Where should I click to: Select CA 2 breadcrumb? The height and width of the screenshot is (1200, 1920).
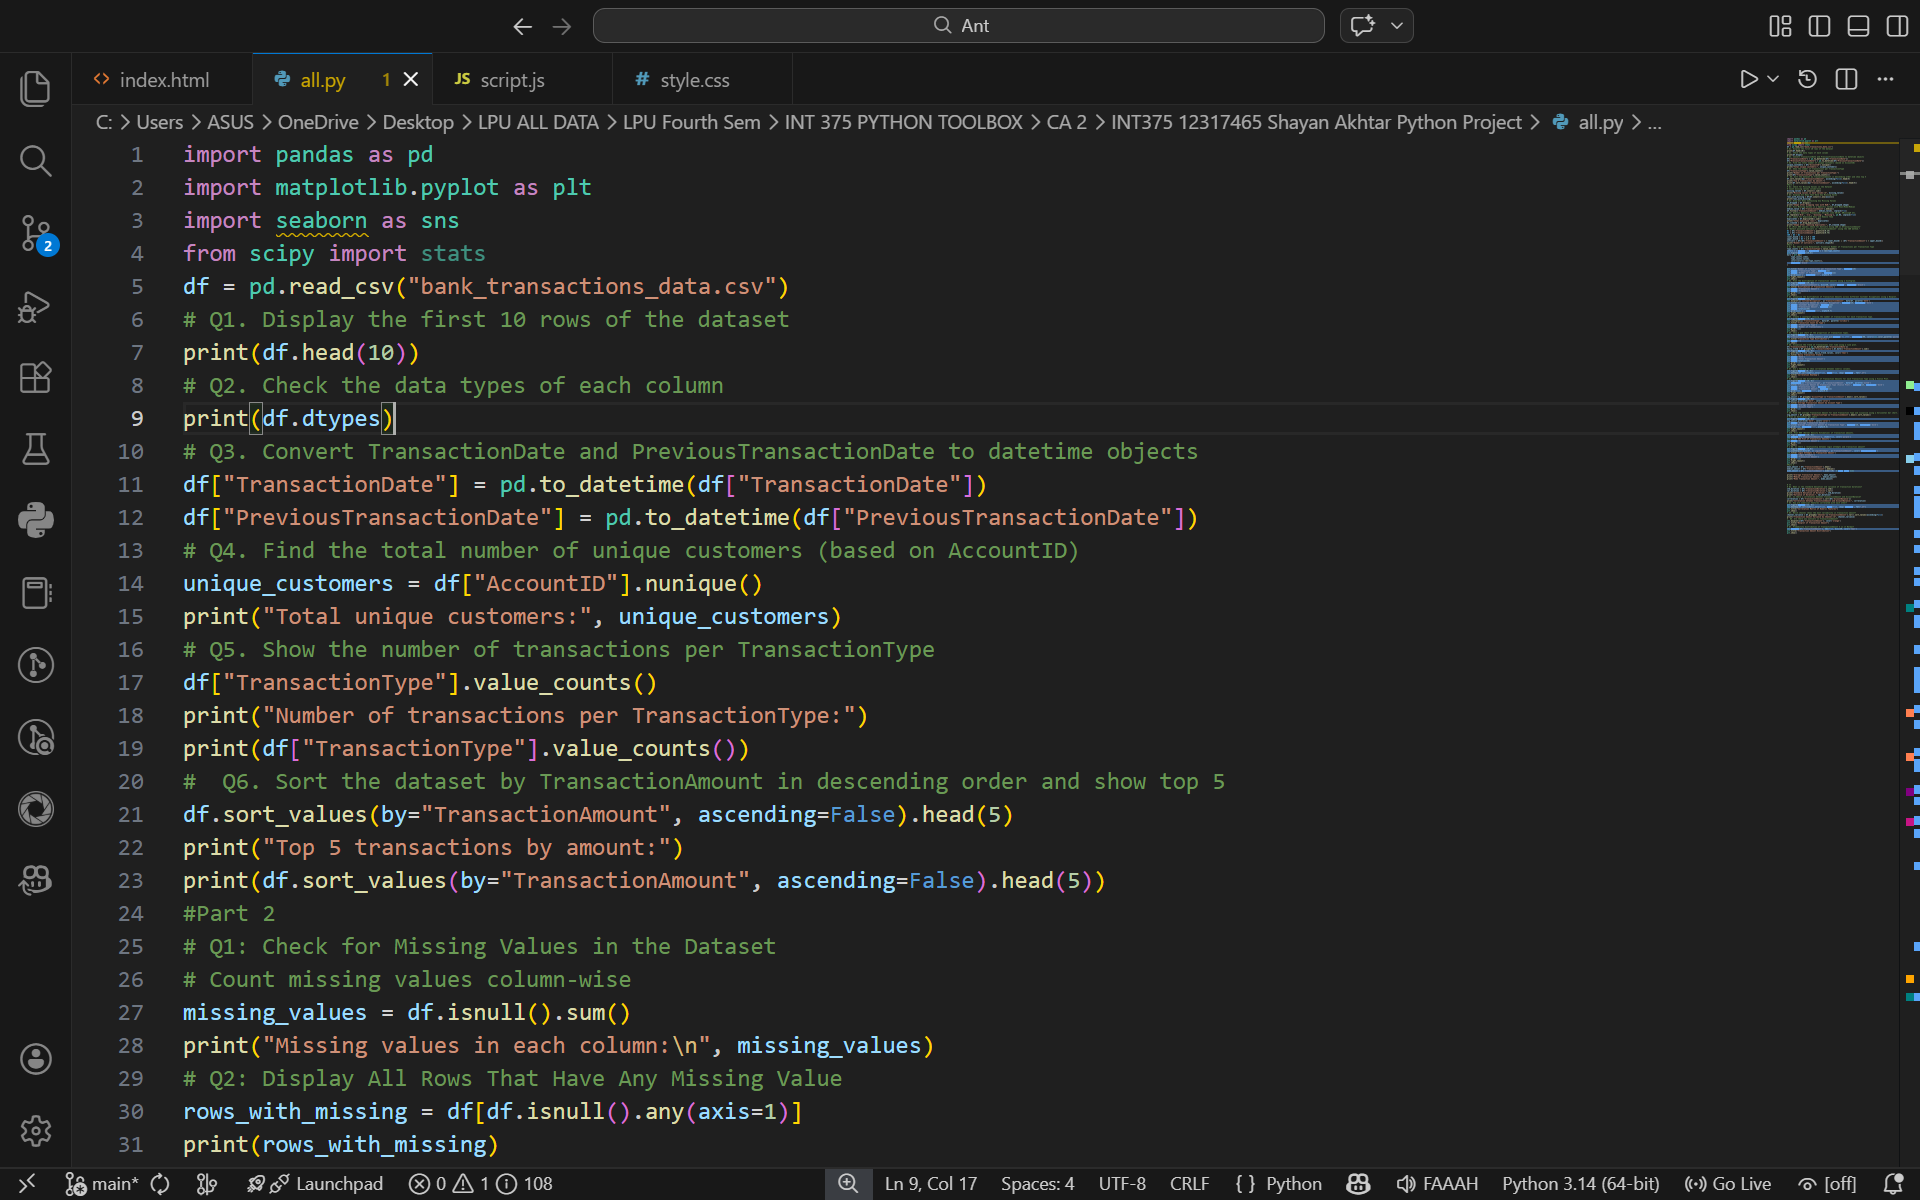(1066, 122)
